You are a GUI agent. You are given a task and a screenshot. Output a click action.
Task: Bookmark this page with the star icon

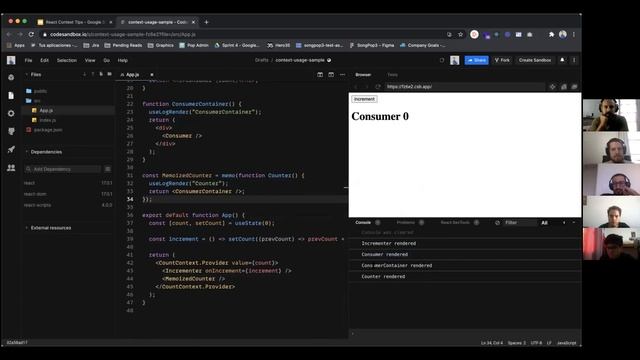click(x=460, y=34)
